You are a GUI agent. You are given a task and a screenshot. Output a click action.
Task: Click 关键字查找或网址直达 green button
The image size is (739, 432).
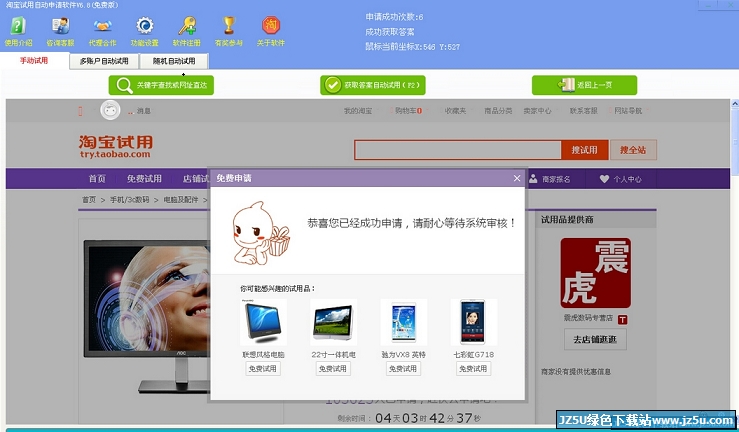pos(161,85)
